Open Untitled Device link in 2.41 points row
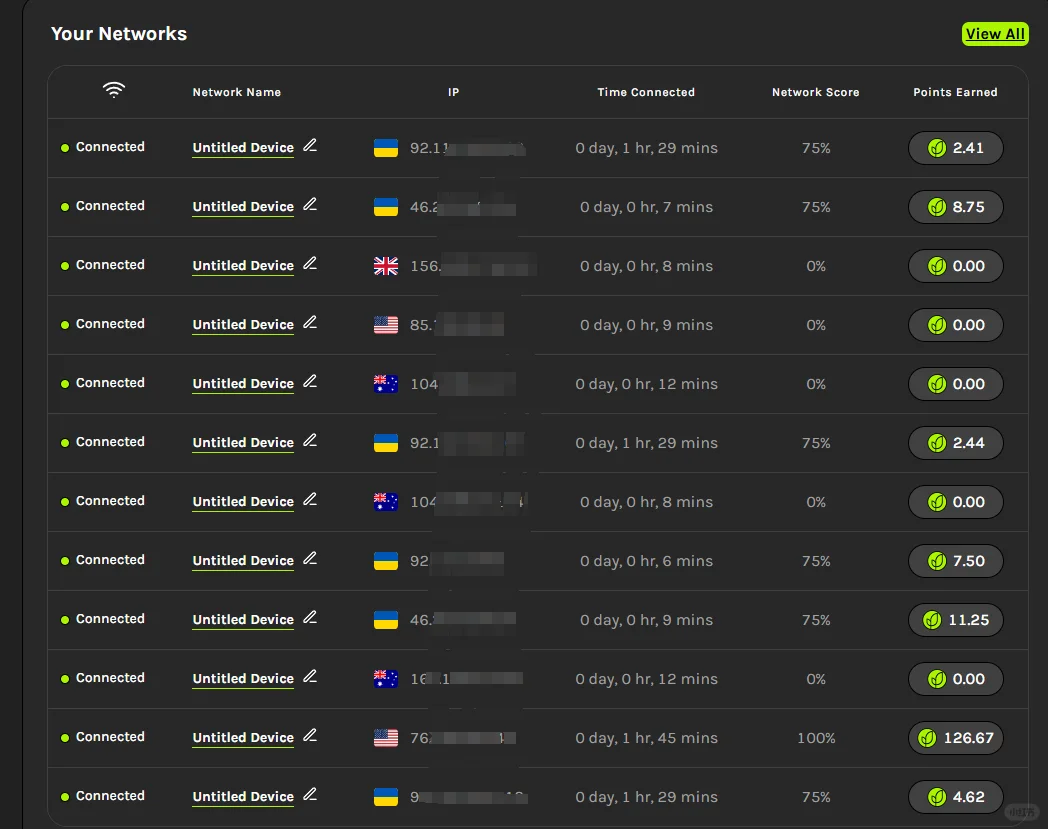1048x829 pixels. pyautogui.click(x=243, y=148)
